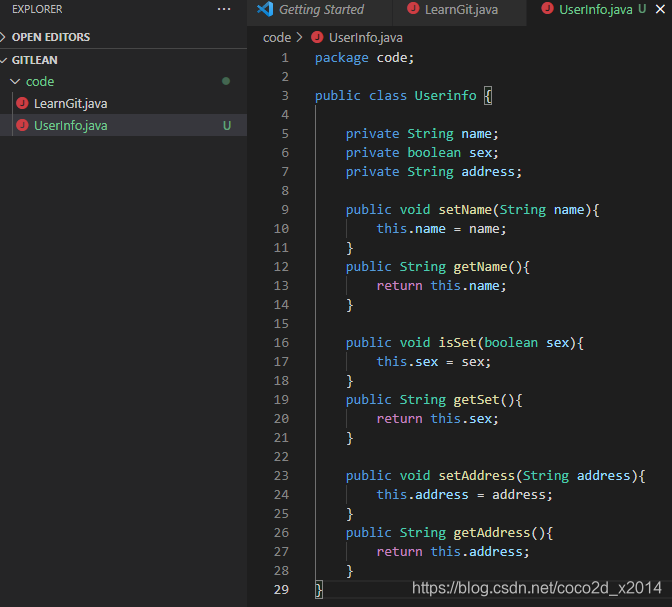The width and height of the screenshot is (672, 607).
Task: Open LearnGit.java in the file tree
Action: (x=70, y=103)
